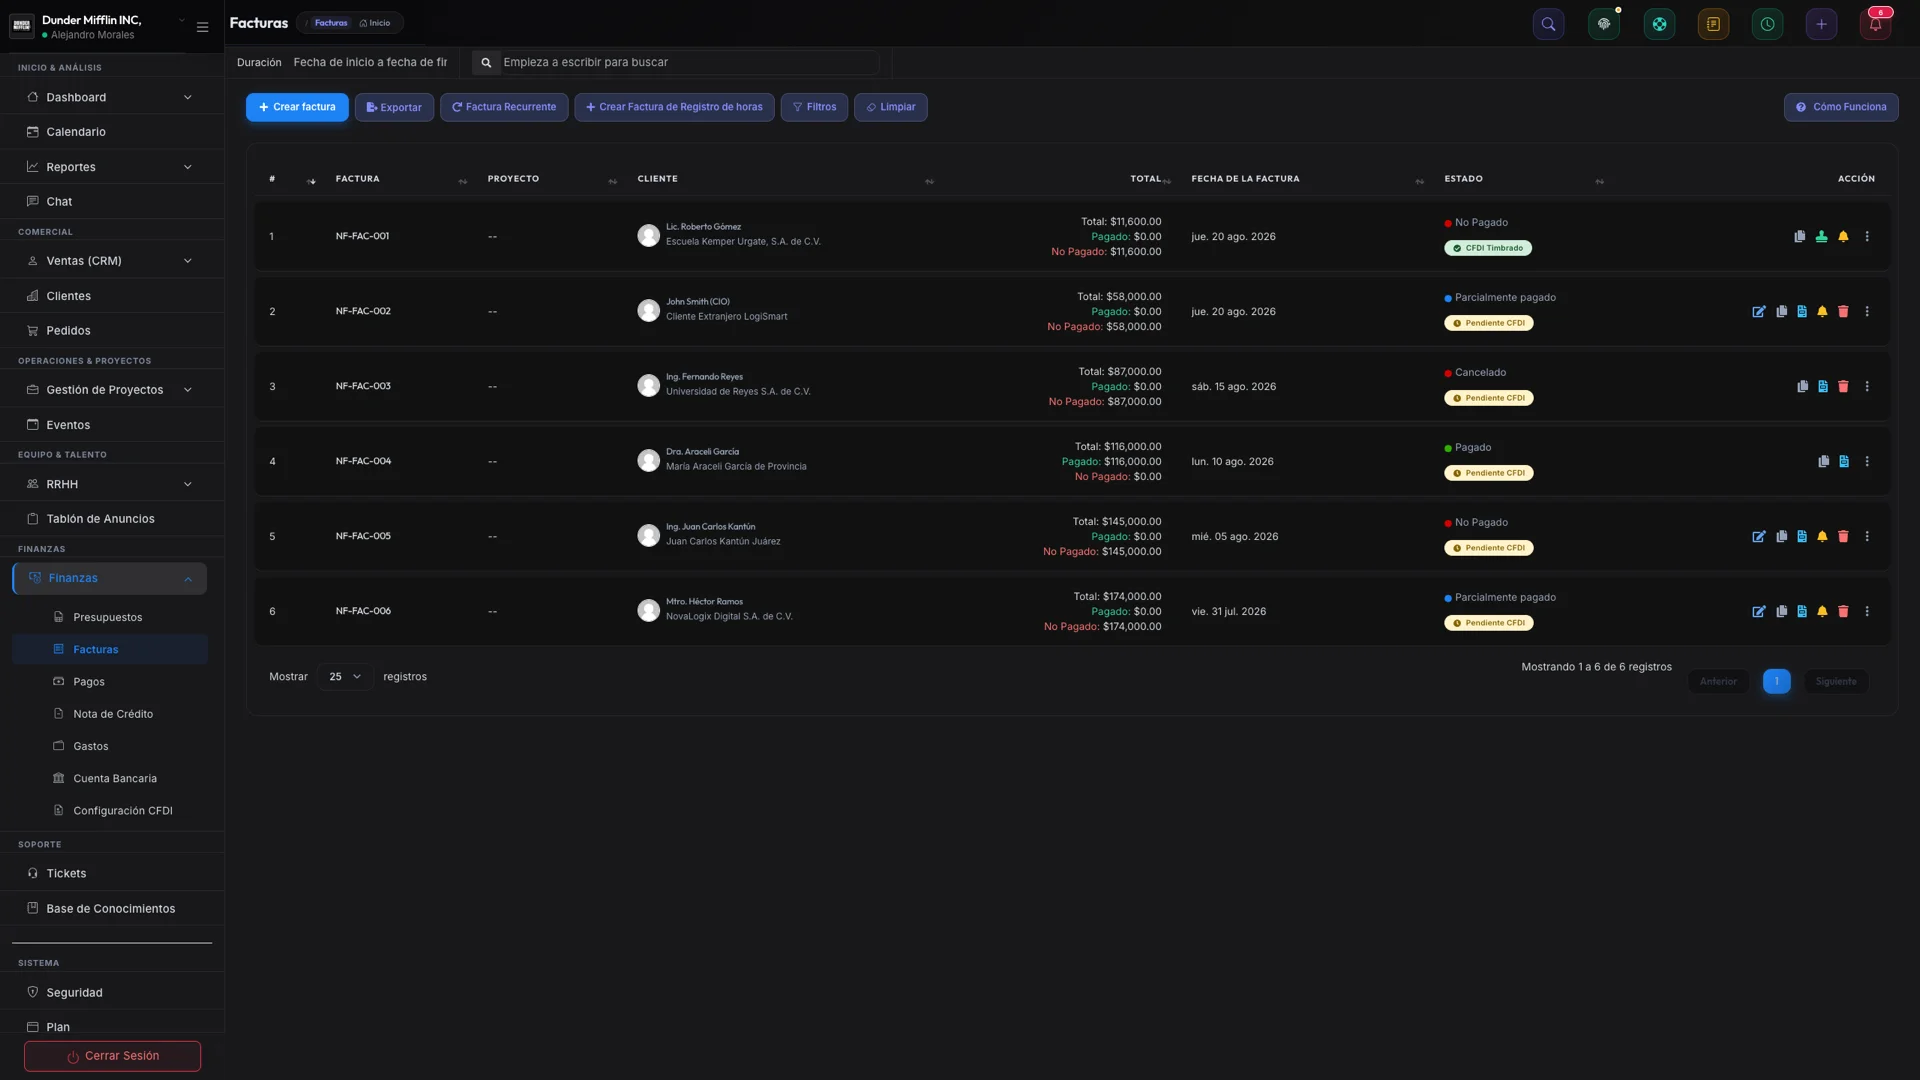
Task: Click the Filtros button
Action: [x=814, y=107]
